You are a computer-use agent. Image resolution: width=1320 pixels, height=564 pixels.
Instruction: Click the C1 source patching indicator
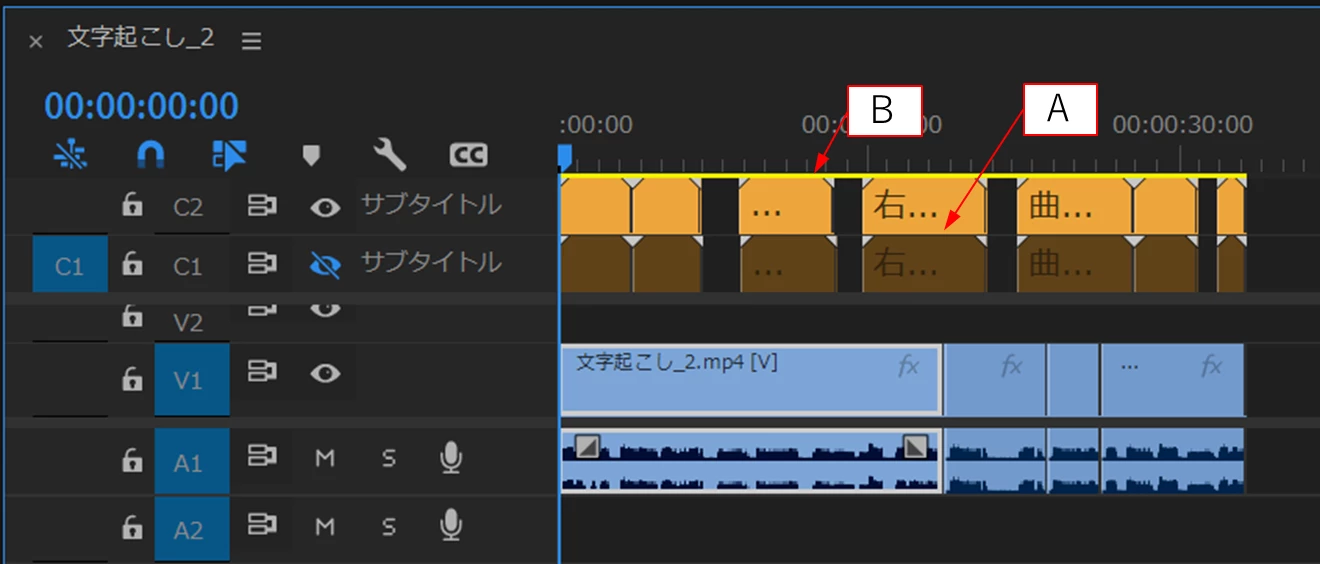click(69, 265)
